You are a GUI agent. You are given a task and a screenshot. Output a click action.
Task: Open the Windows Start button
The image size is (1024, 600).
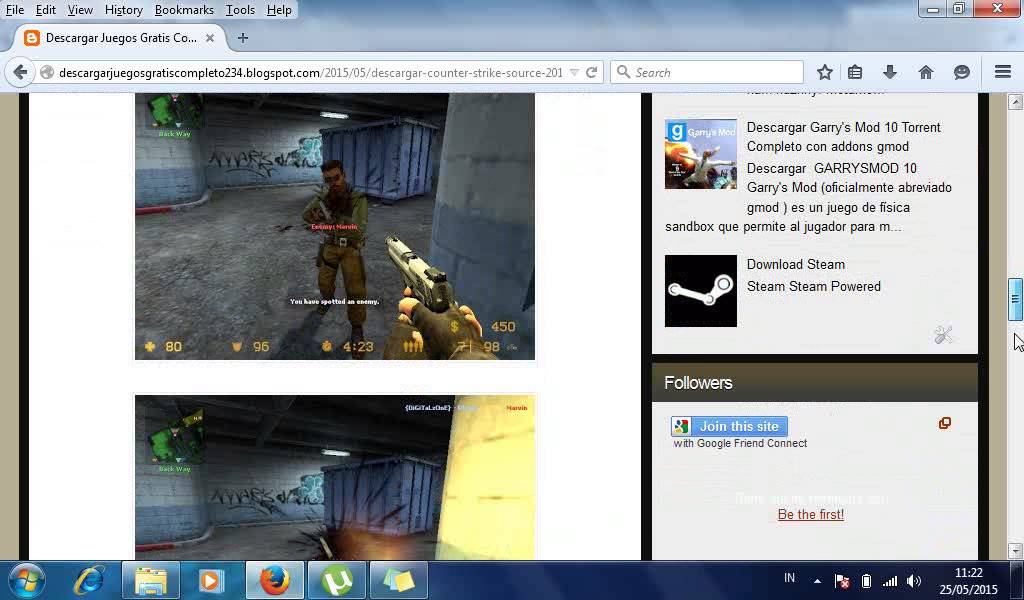[x=27, y=580]
